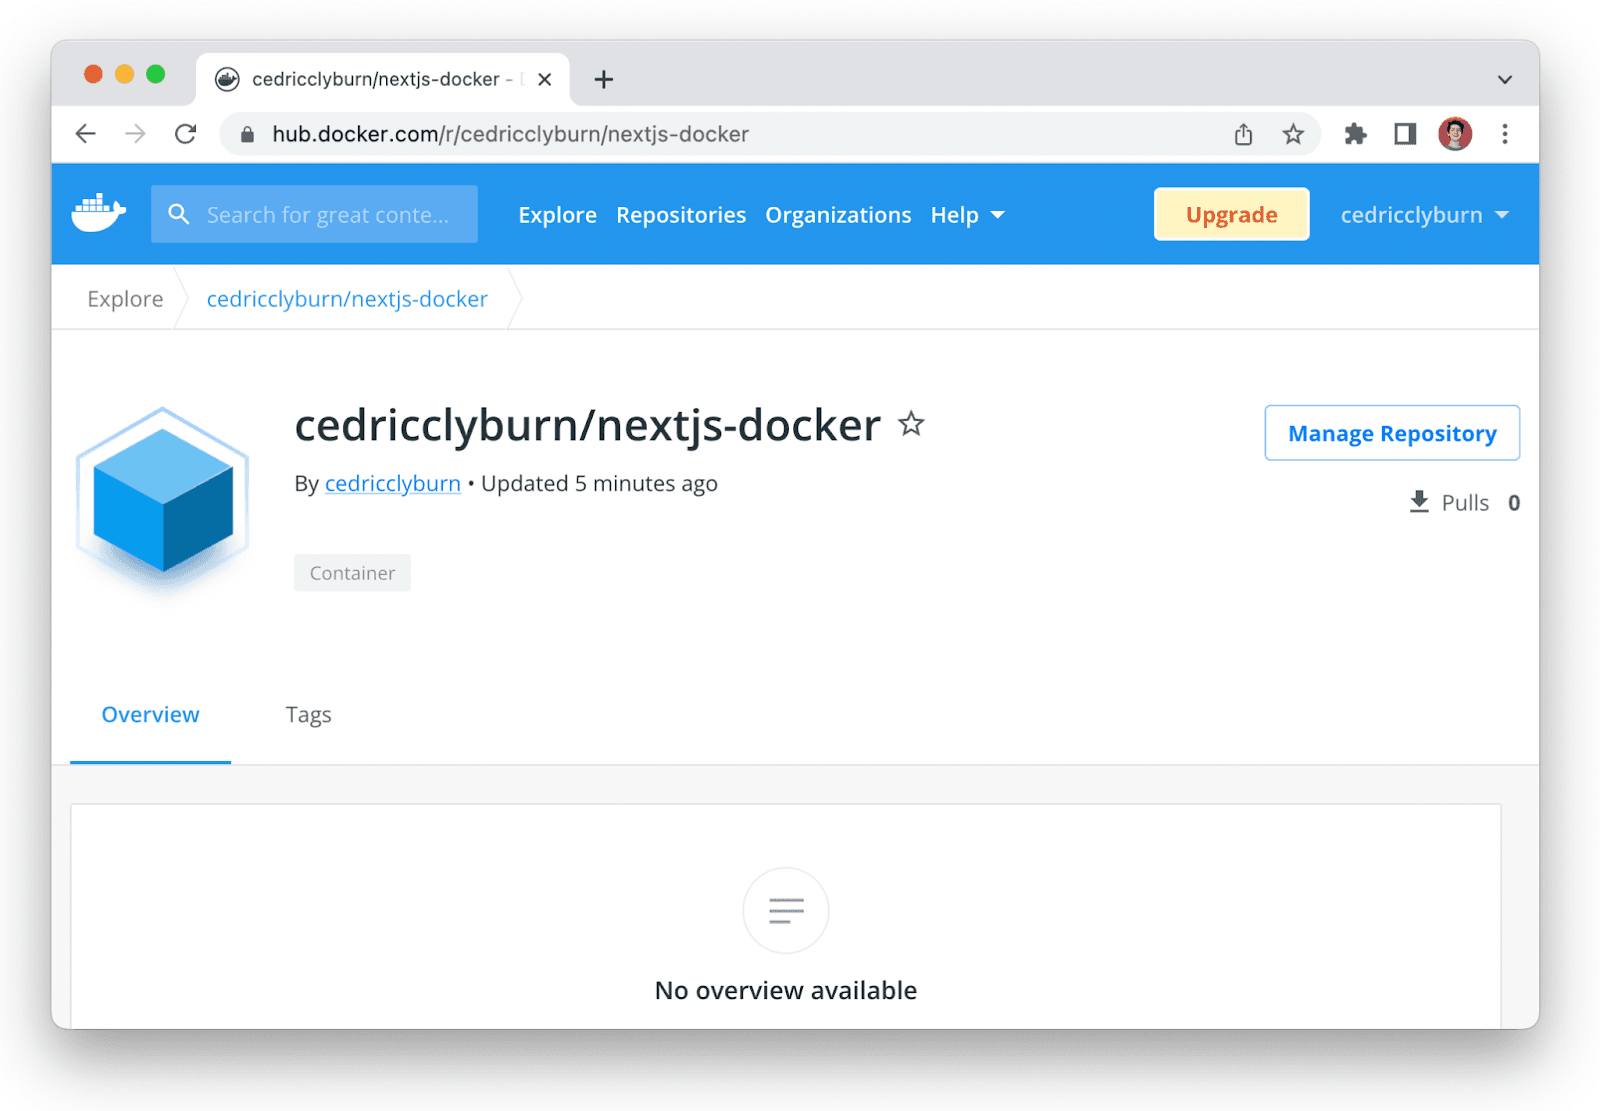Click the Docker whale logo
Image resolution: width=1600 pixels, height=1111 pixels.
98,213
